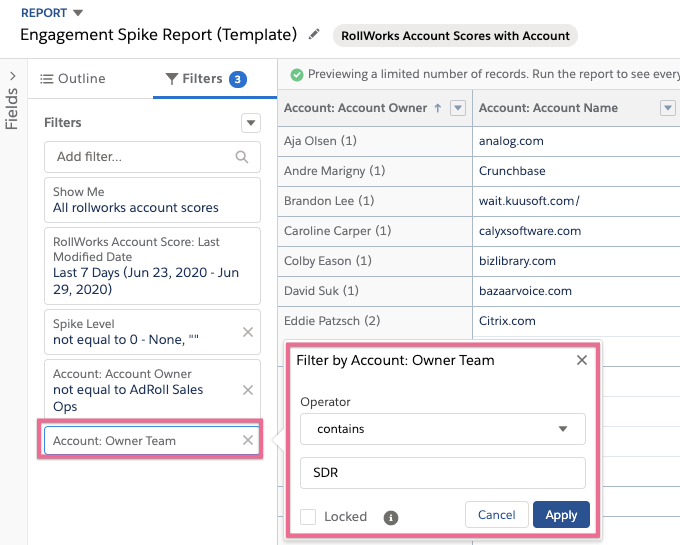Open the contains operator dropdown
Screen dimensions: 680x545
point(443,429)
